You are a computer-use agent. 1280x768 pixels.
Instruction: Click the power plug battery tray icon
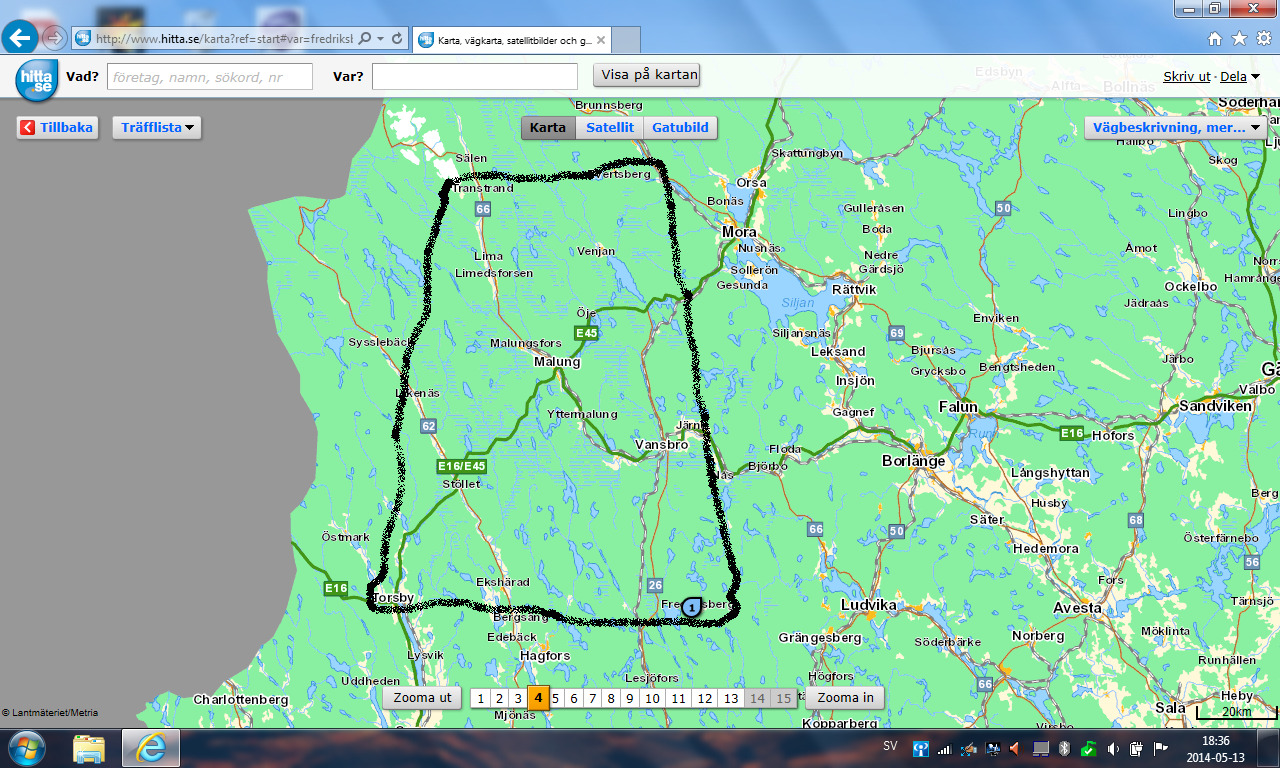click(1136, 748)
